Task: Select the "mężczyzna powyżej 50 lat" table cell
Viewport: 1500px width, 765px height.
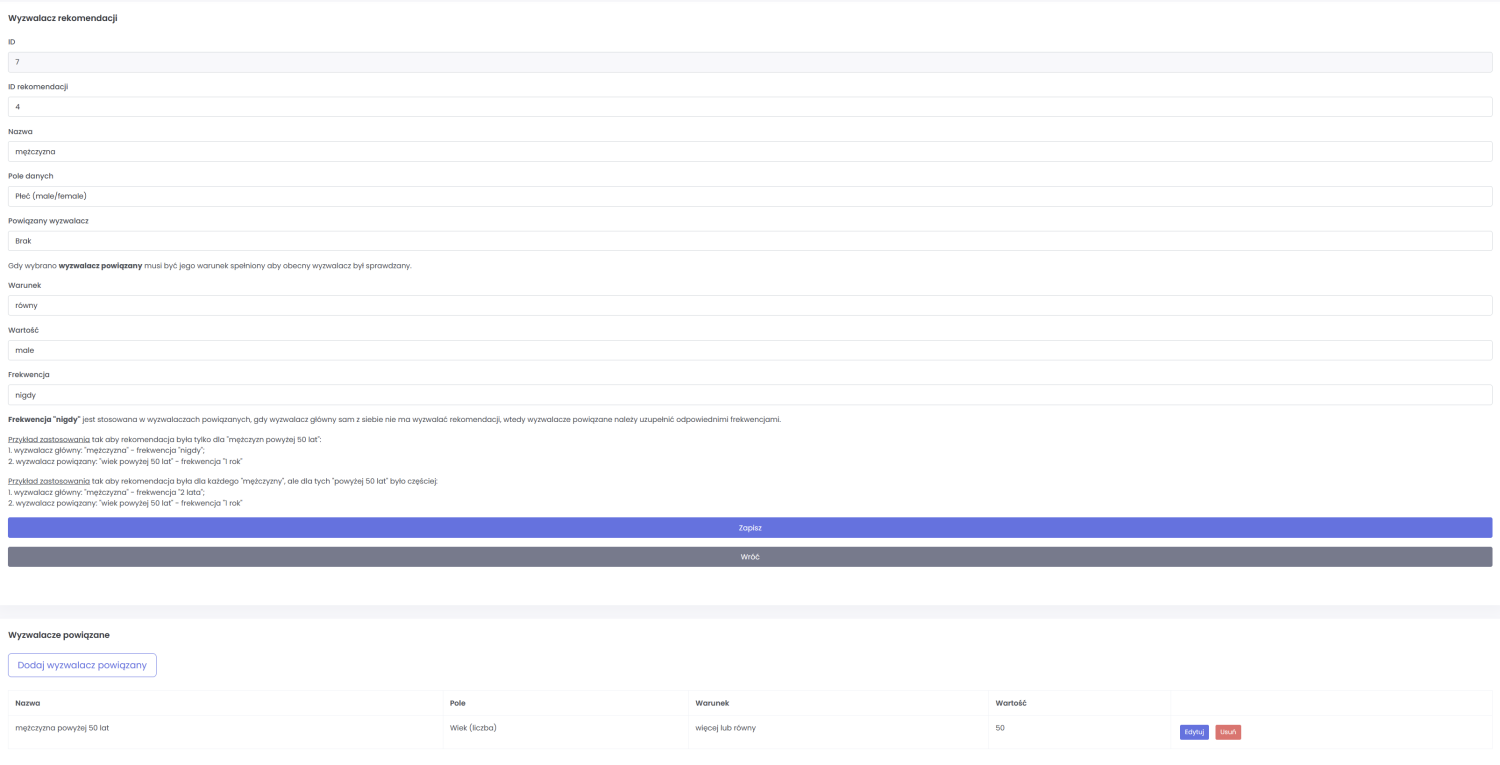Action: (62, 728)
